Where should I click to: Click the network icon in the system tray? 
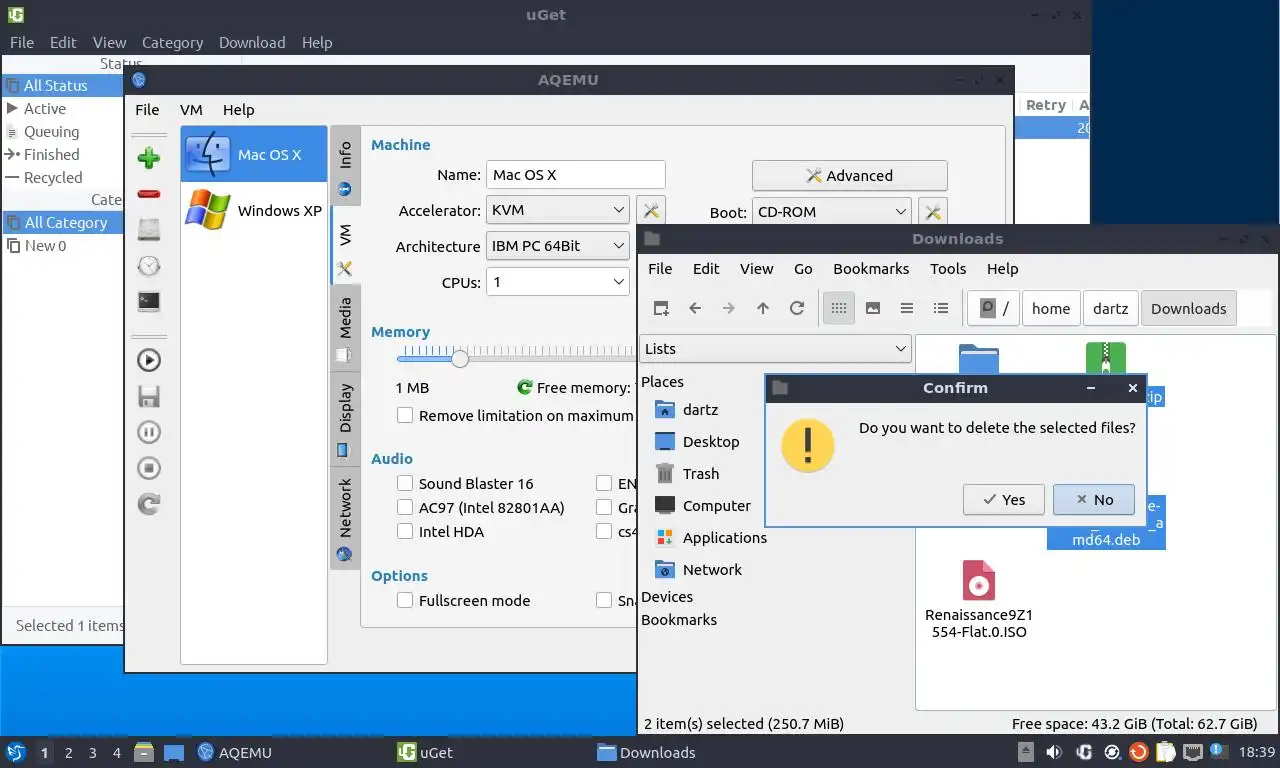(1193, 752)
